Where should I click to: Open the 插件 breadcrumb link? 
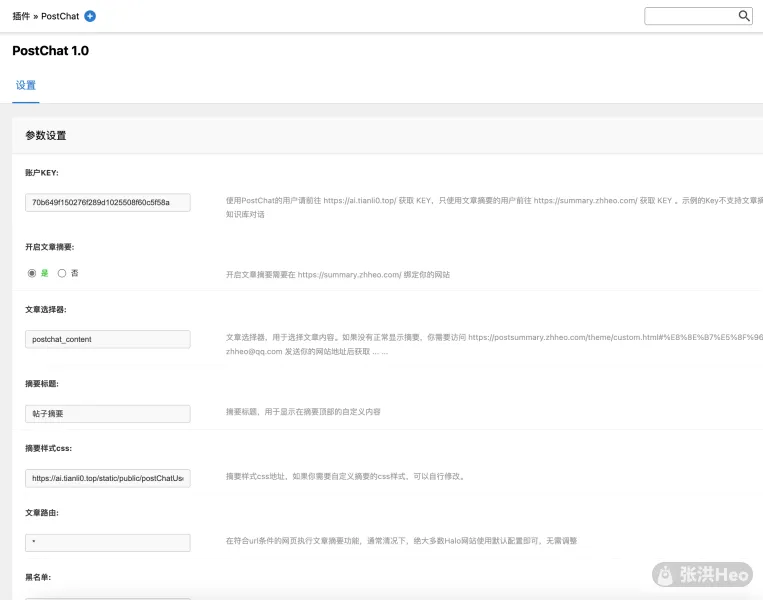click(x=21, y=16)
